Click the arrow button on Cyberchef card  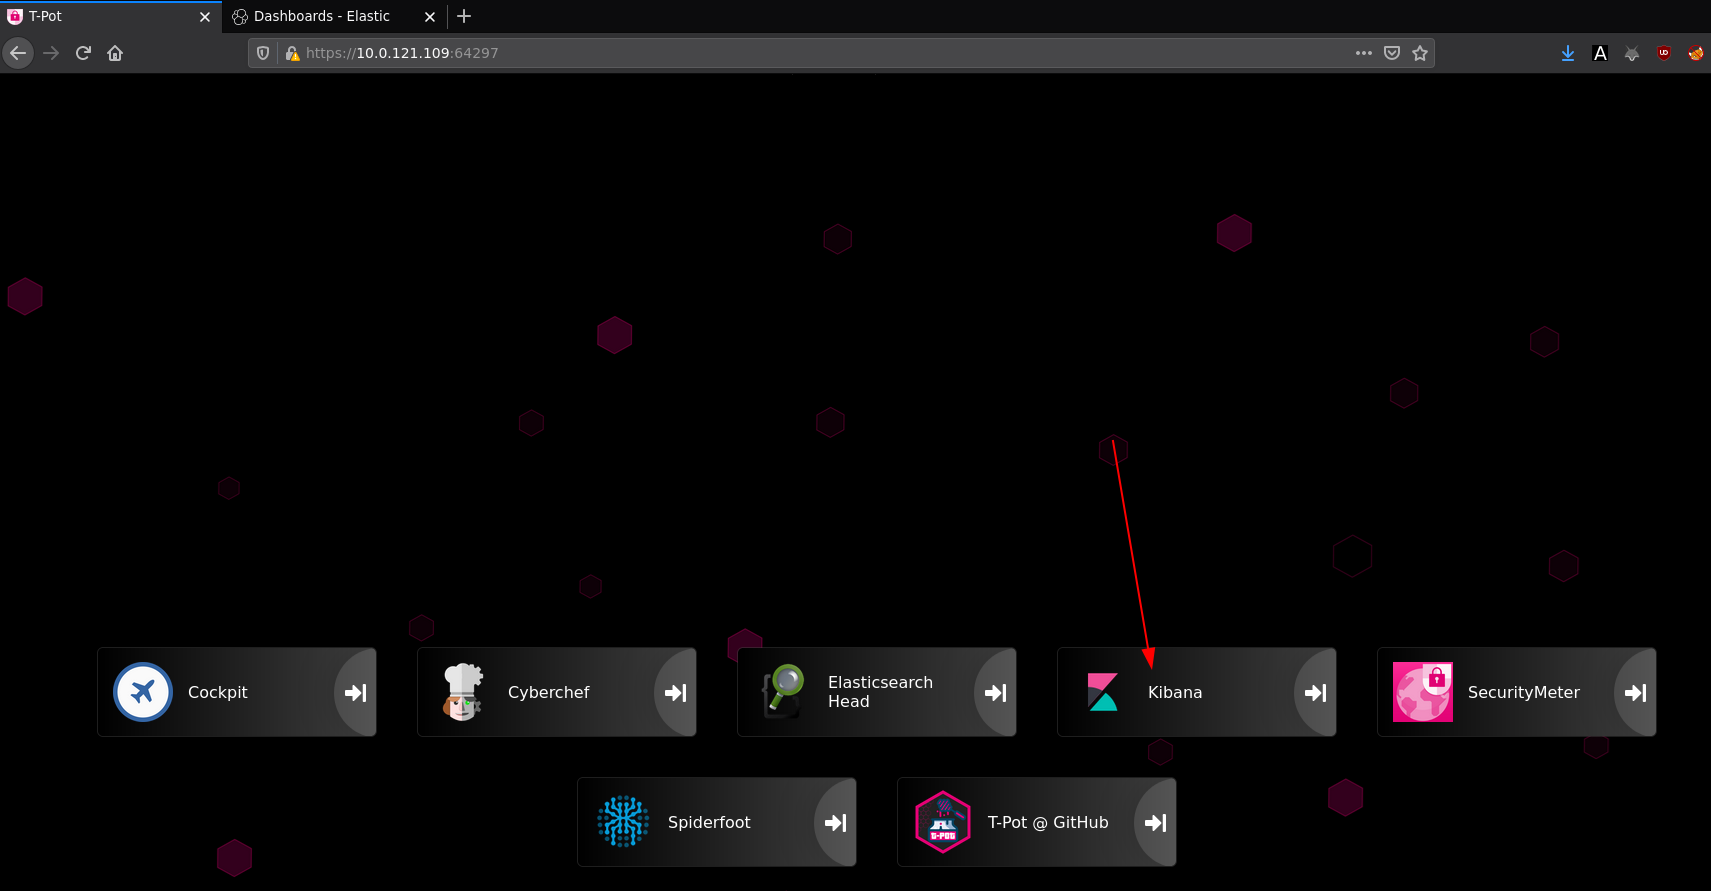[x=676, y=692]
